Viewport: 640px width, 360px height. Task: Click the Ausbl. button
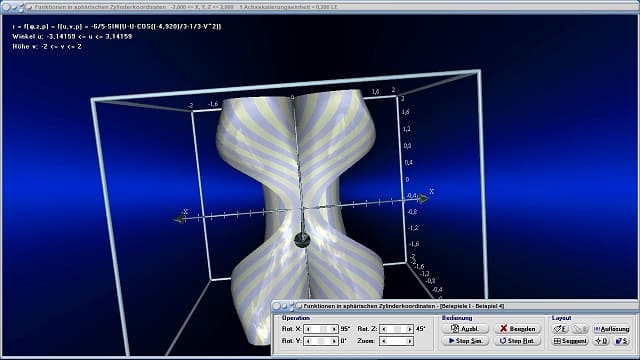[x=465, y=329]
